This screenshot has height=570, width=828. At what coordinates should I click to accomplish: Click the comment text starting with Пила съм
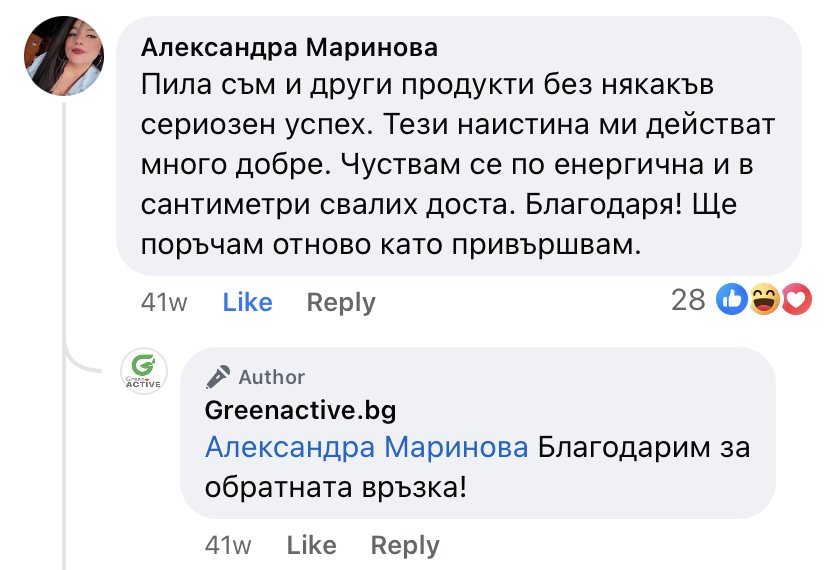click(x=458, y=164)
